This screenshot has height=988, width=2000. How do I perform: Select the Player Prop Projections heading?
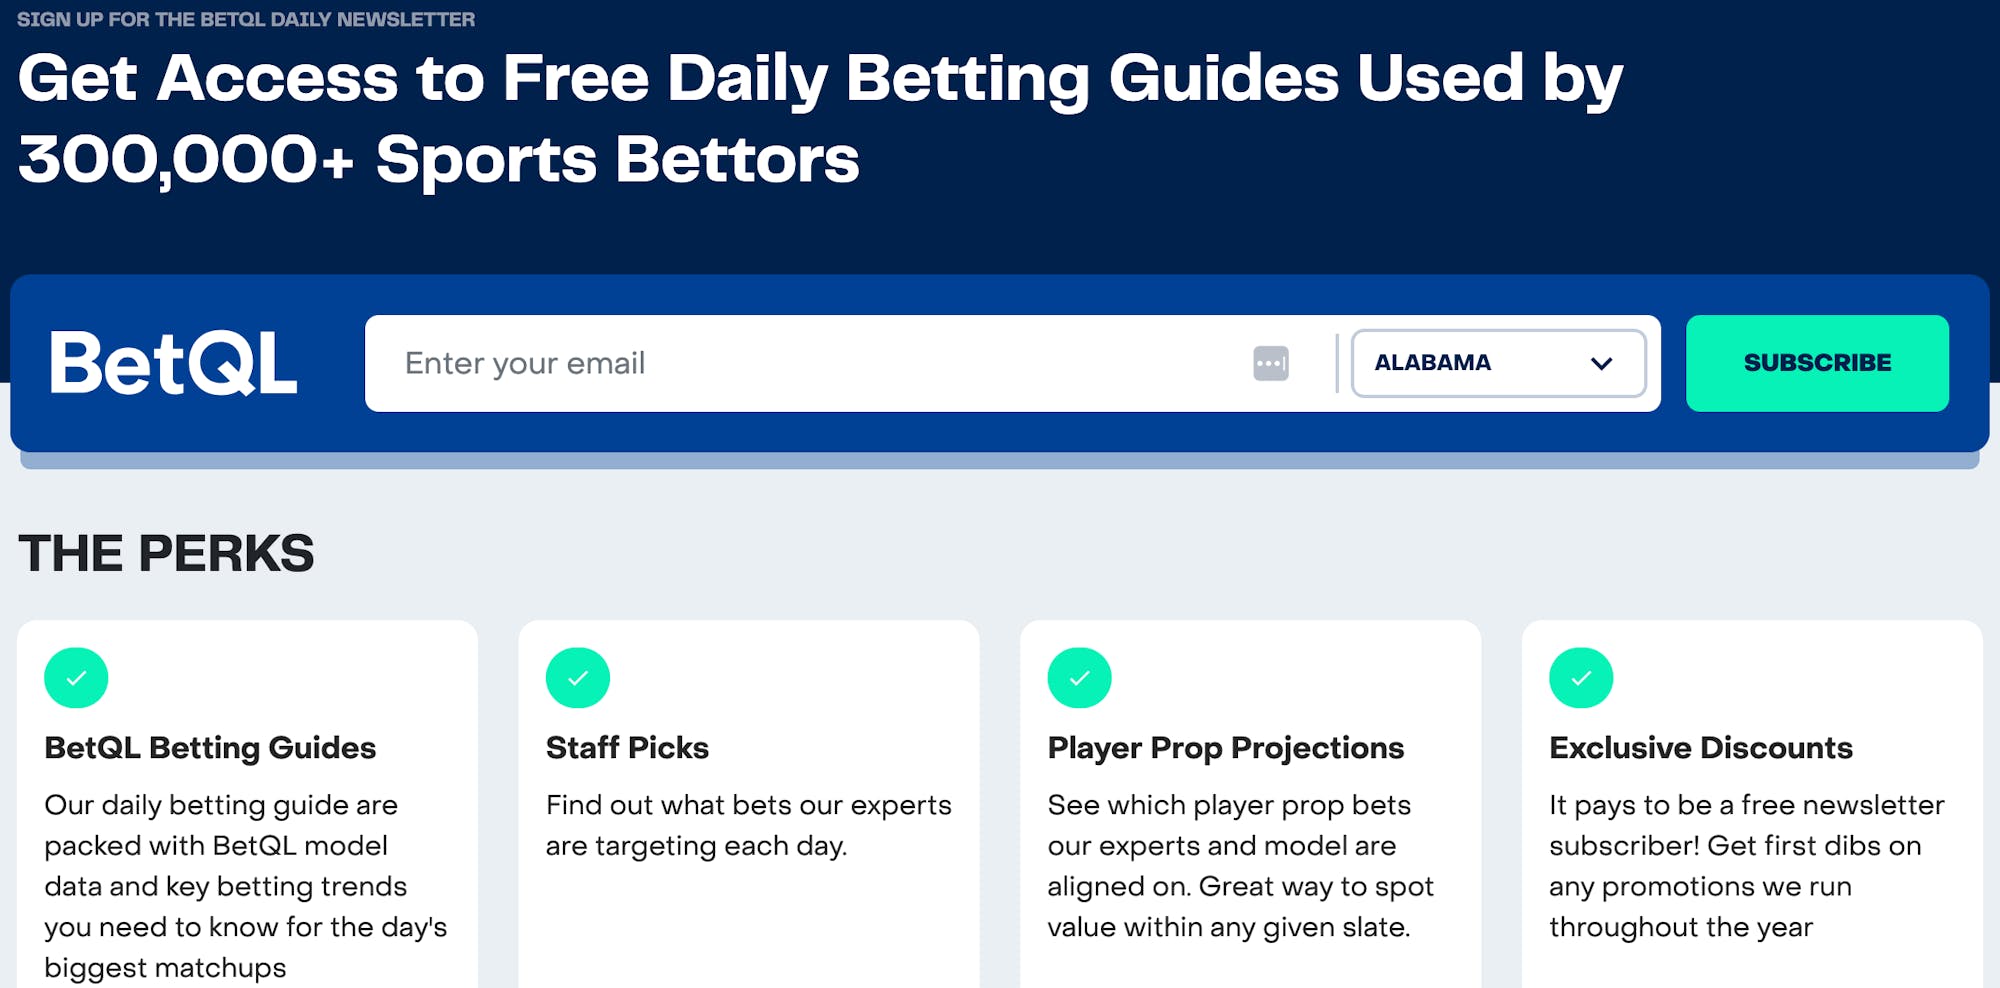(1225, 748)
